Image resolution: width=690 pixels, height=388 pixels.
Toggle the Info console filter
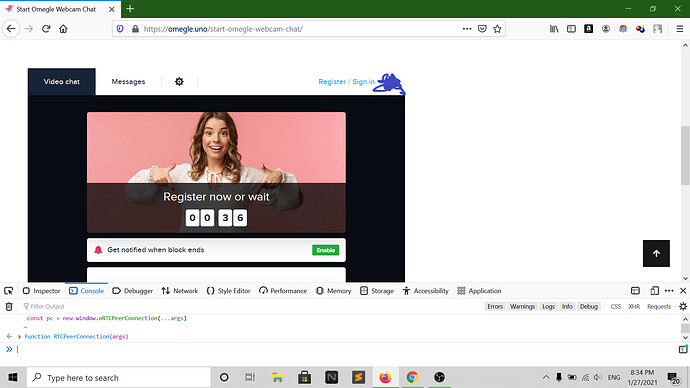point(567,307)
